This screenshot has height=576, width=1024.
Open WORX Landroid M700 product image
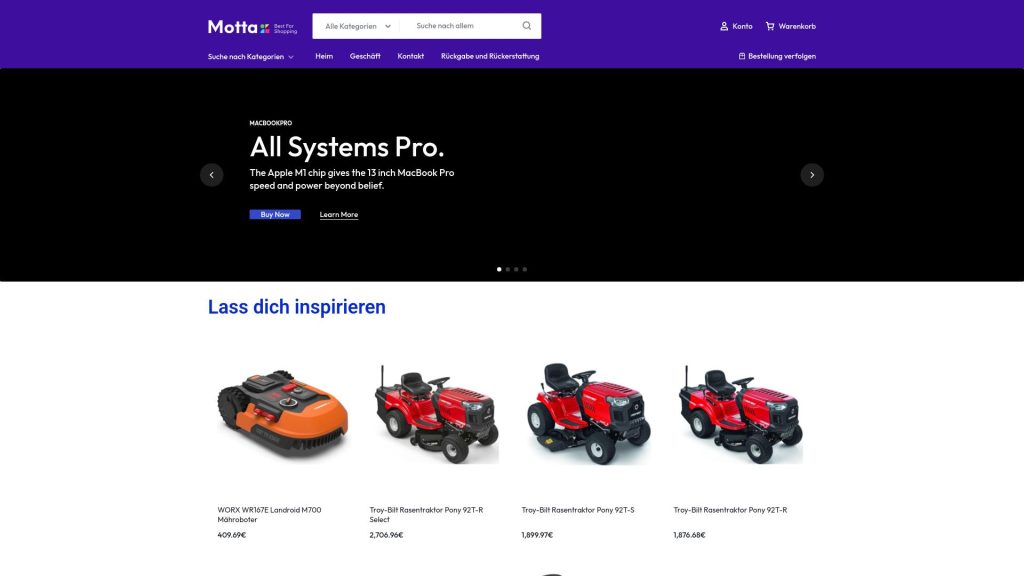[283, 413]
